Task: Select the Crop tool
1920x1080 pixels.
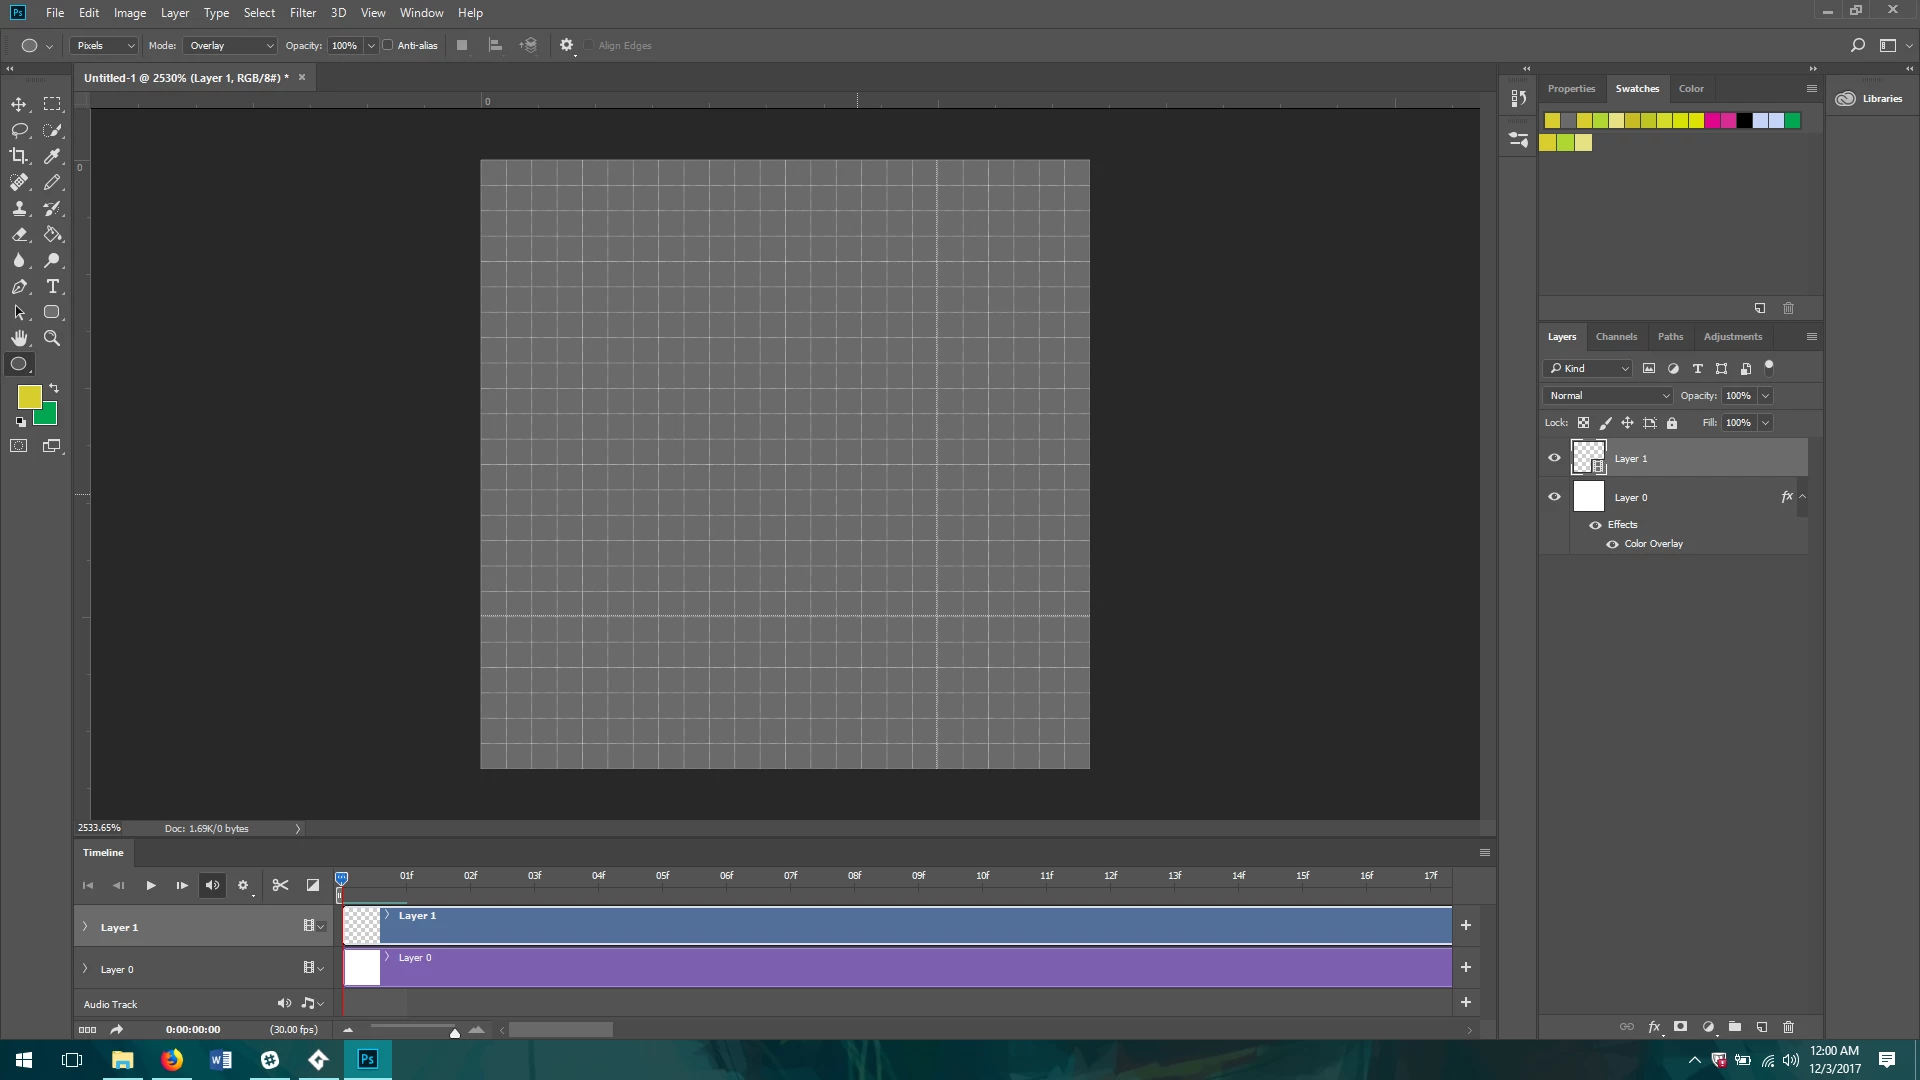Action: pyautogui.click(x=19, y=156)
